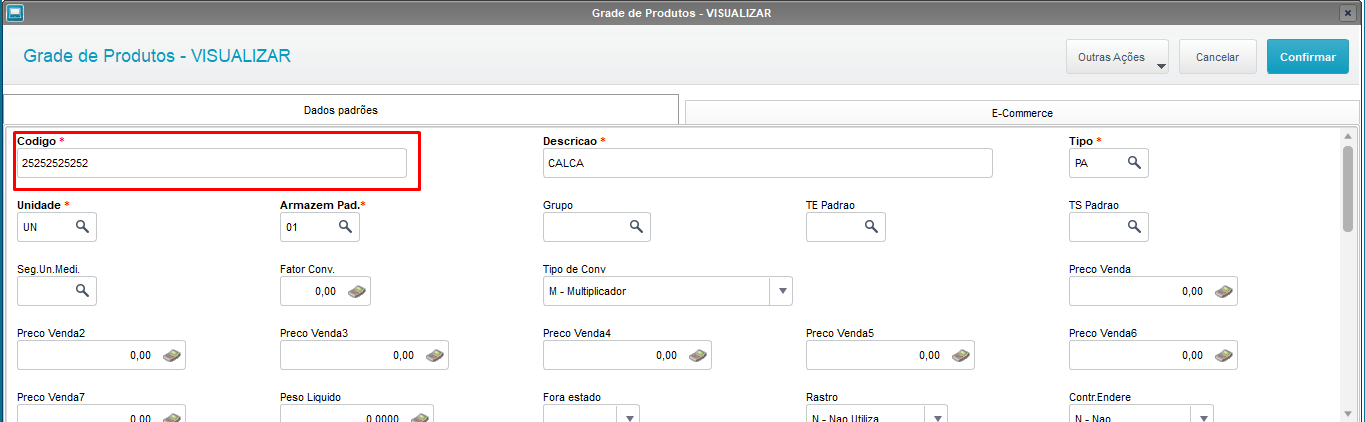Open lookup magnifier for Tipo field

1134,162
